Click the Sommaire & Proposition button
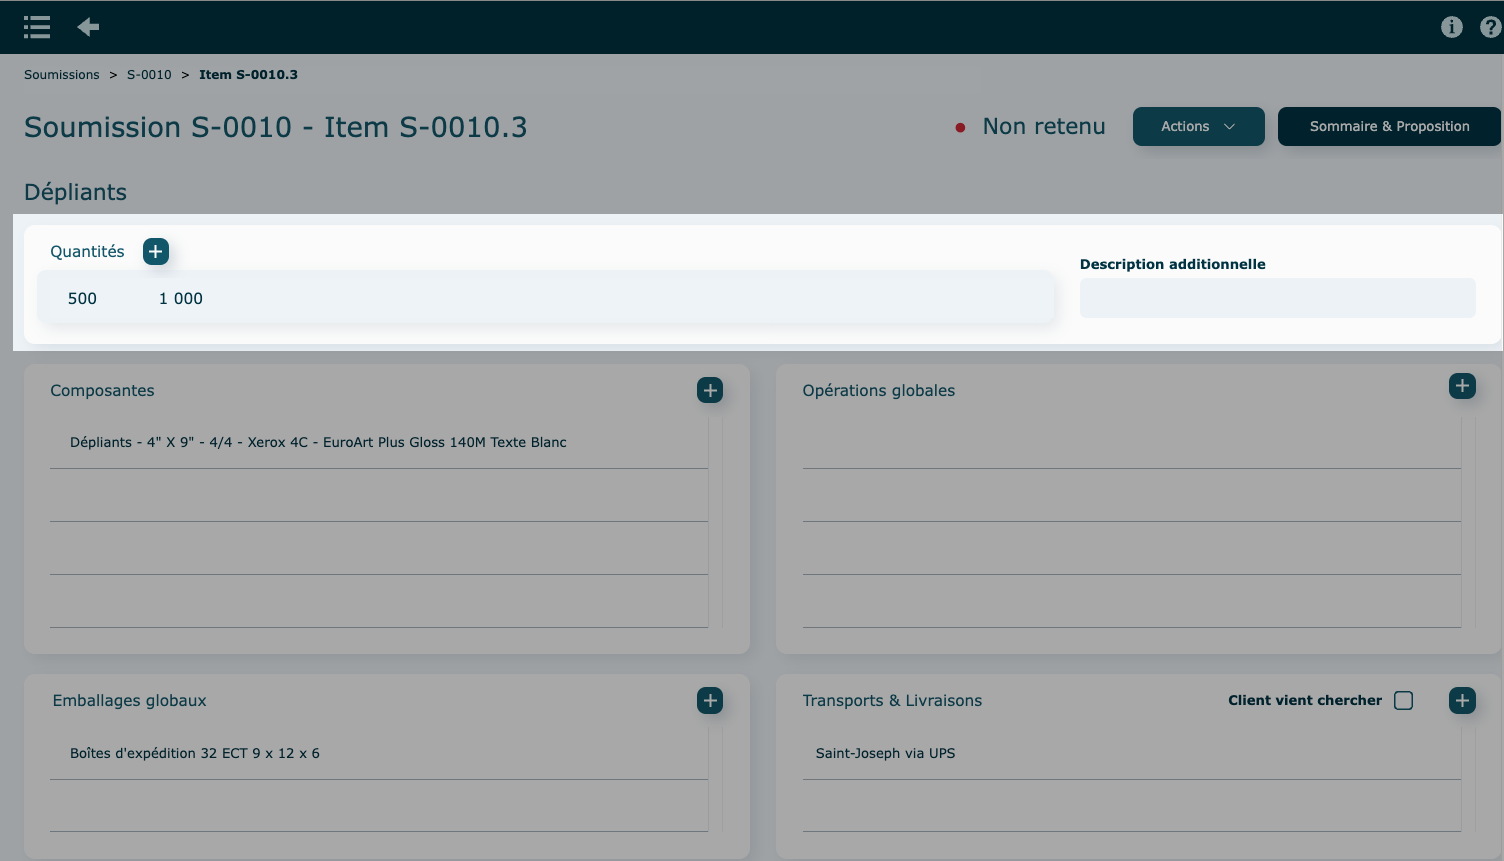 (1388, 127)
